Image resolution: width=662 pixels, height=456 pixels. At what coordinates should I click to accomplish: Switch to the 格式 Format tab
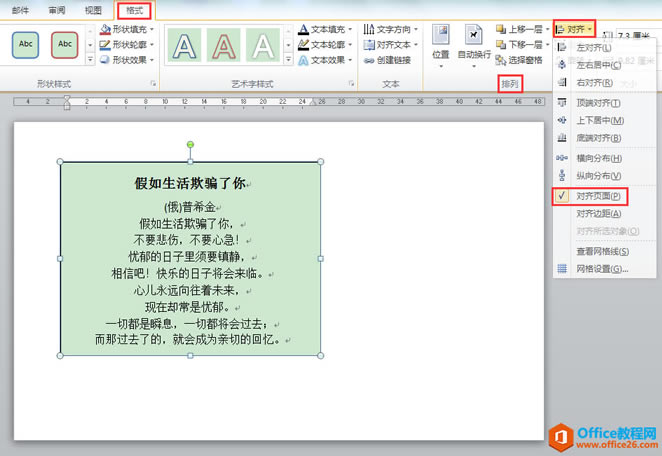click(134, 10)
